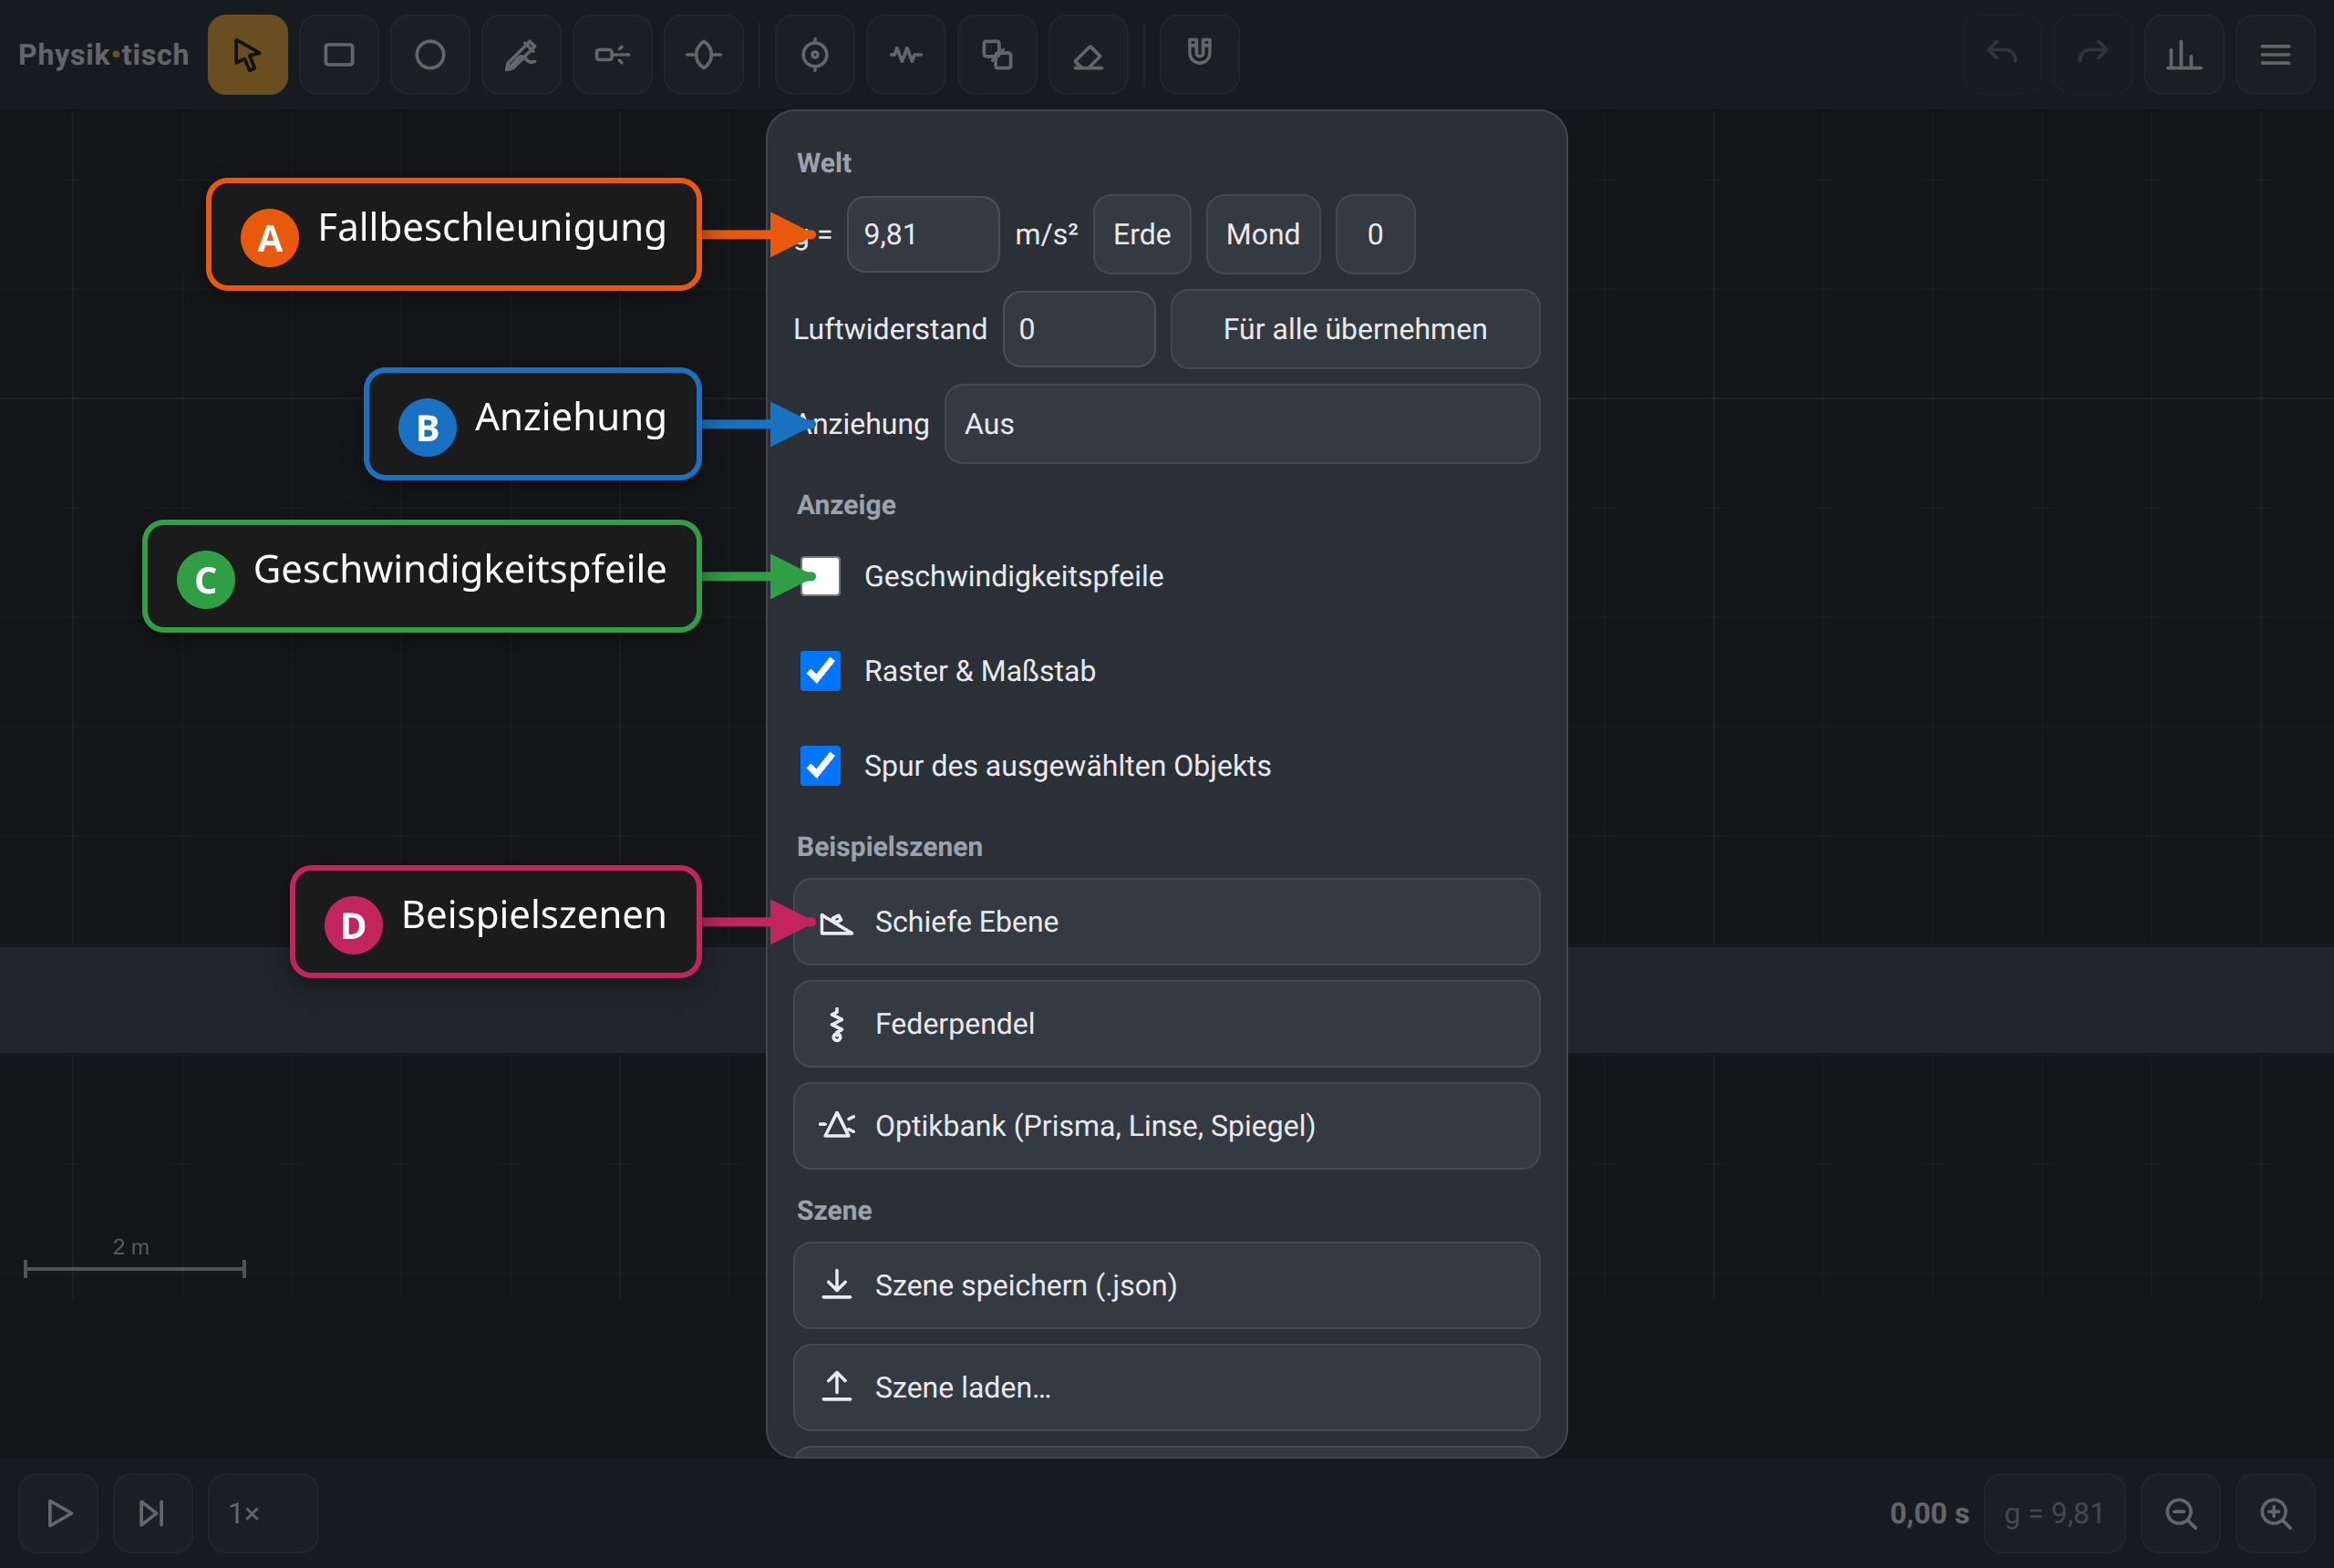This screenshot has width=2334, height=1568.
Task: Enable the Geschwindigkeitspfeile checkbox
Action: point(820,576)
